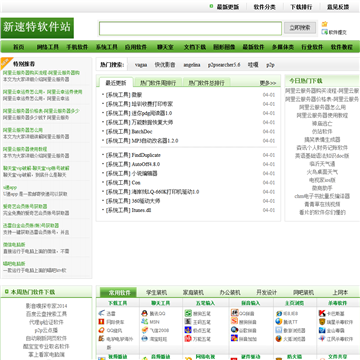Screen dimensions: 360x360
Task: Open 手机软件 in the navigation bar
Action: point(77,47)
